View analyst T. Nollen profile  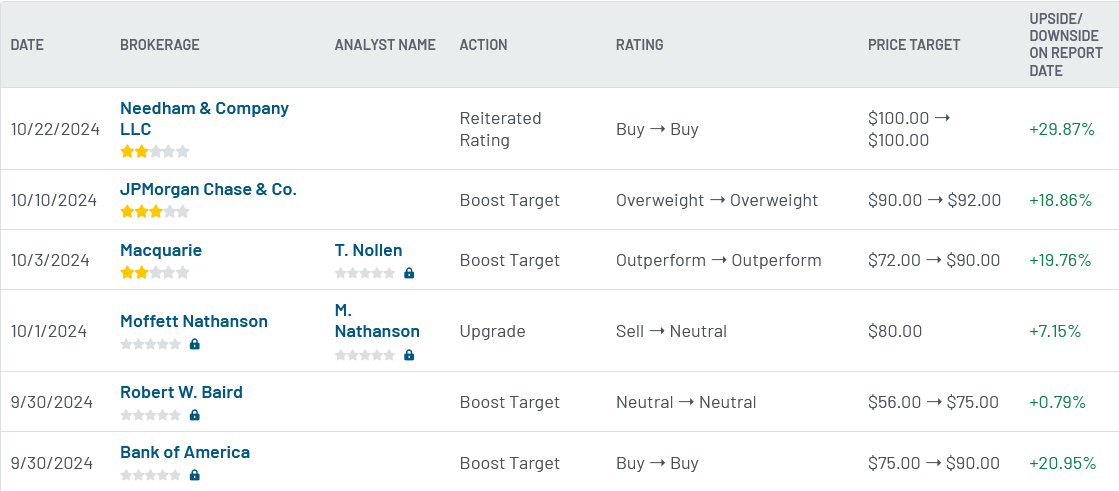point(368,250)
